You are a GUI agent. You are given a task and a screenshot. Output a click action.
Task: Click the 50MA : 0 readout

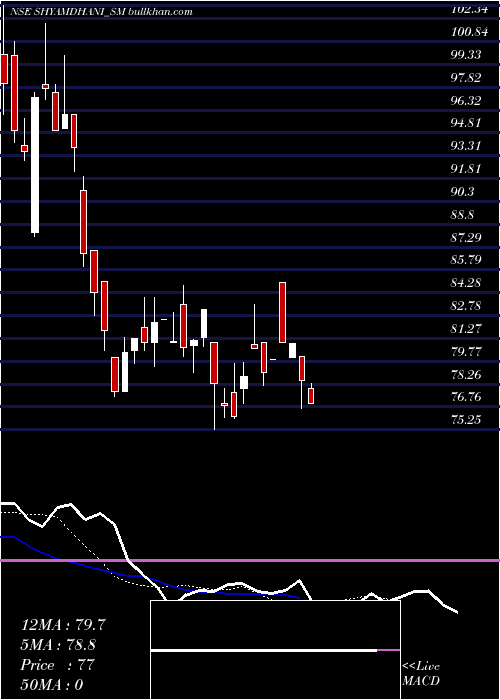[x=52, y=685]
